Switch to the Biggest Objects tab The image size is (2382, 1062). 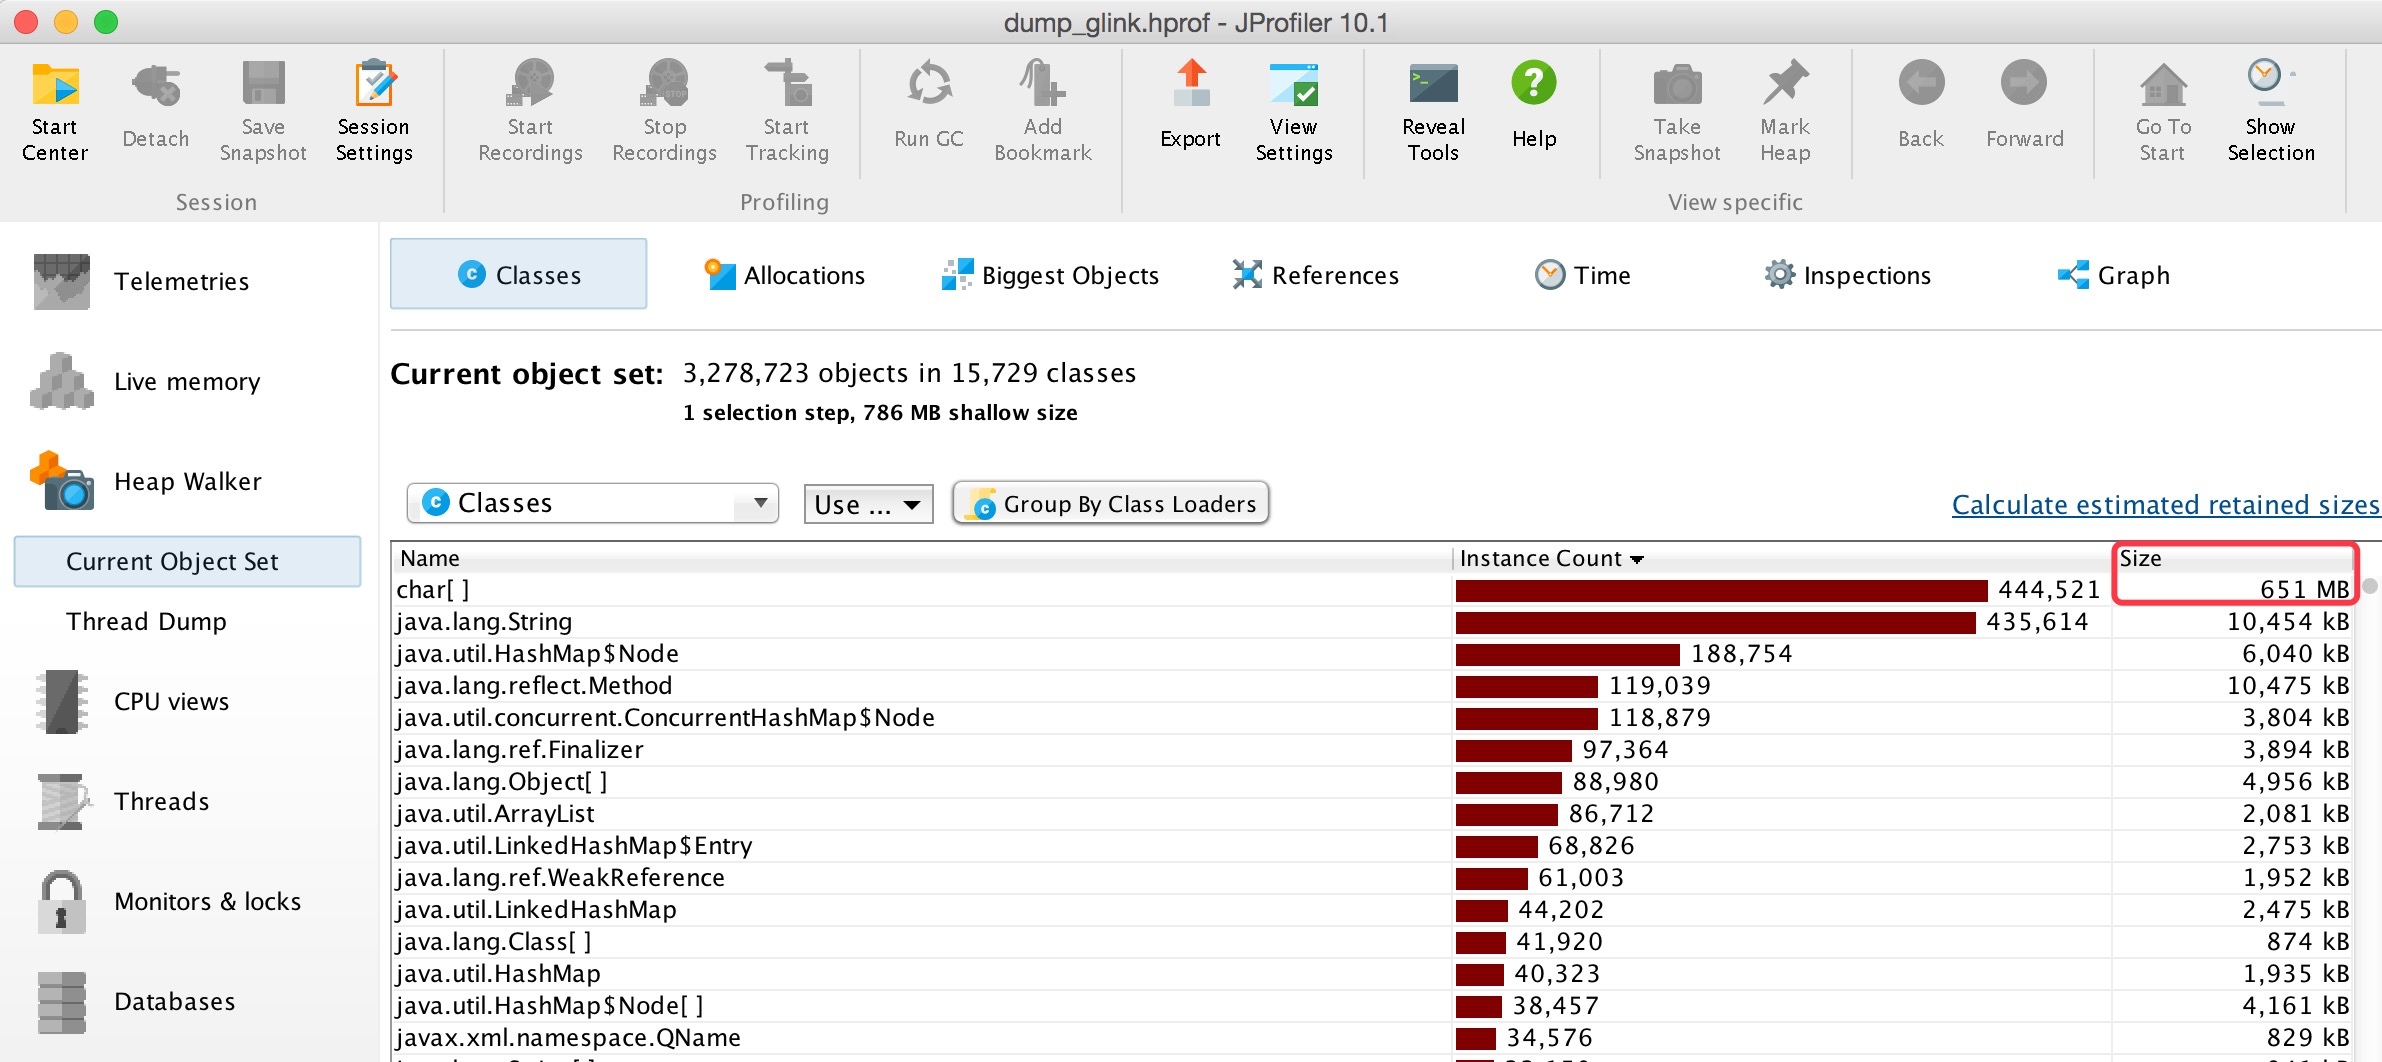tap(1050, 275)
